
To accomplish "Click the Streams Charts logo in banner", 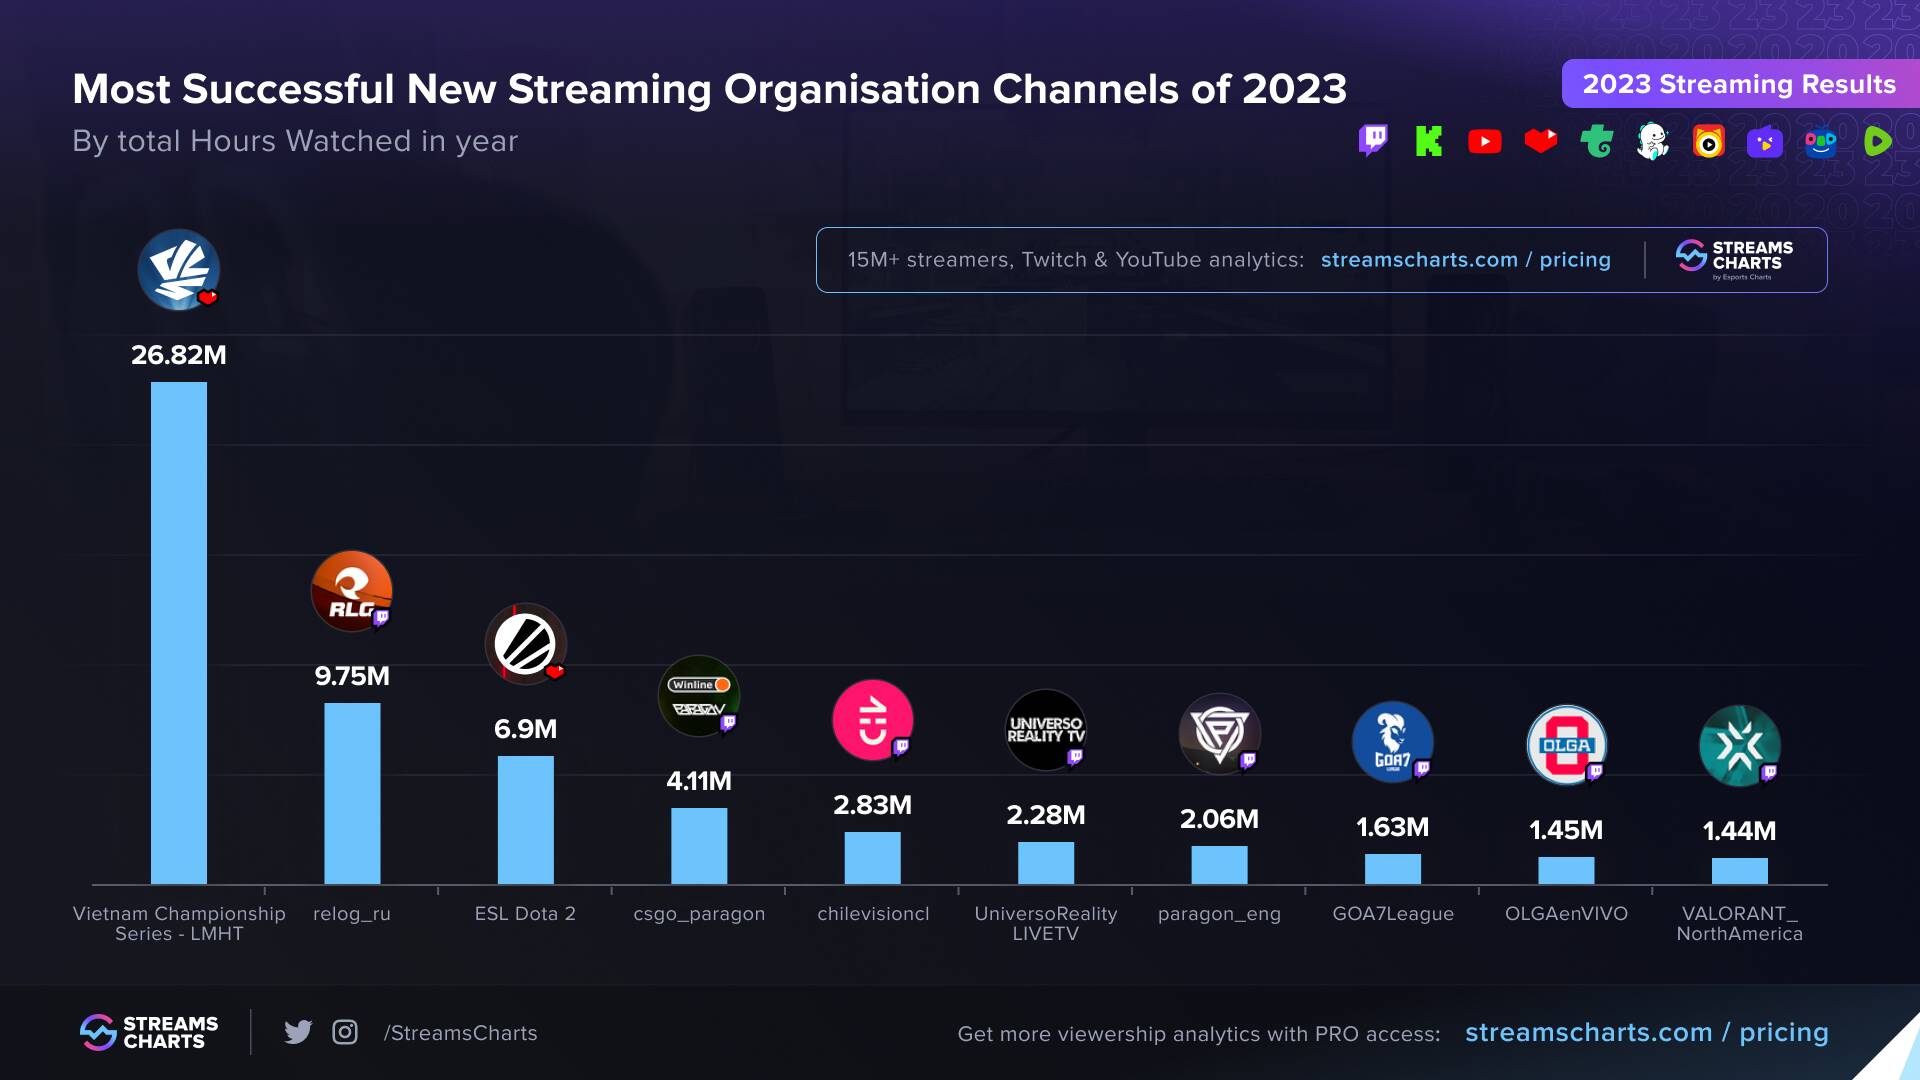I will click(1735, 259).
